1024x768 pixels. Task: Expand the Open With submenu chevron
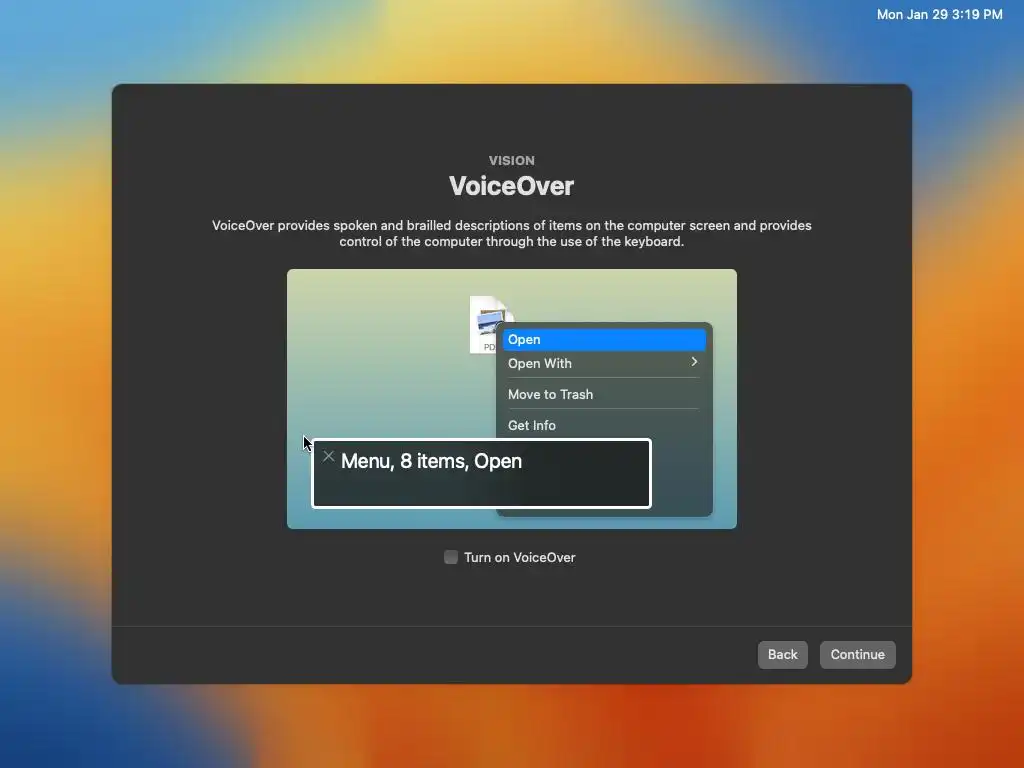click(694, 362)
